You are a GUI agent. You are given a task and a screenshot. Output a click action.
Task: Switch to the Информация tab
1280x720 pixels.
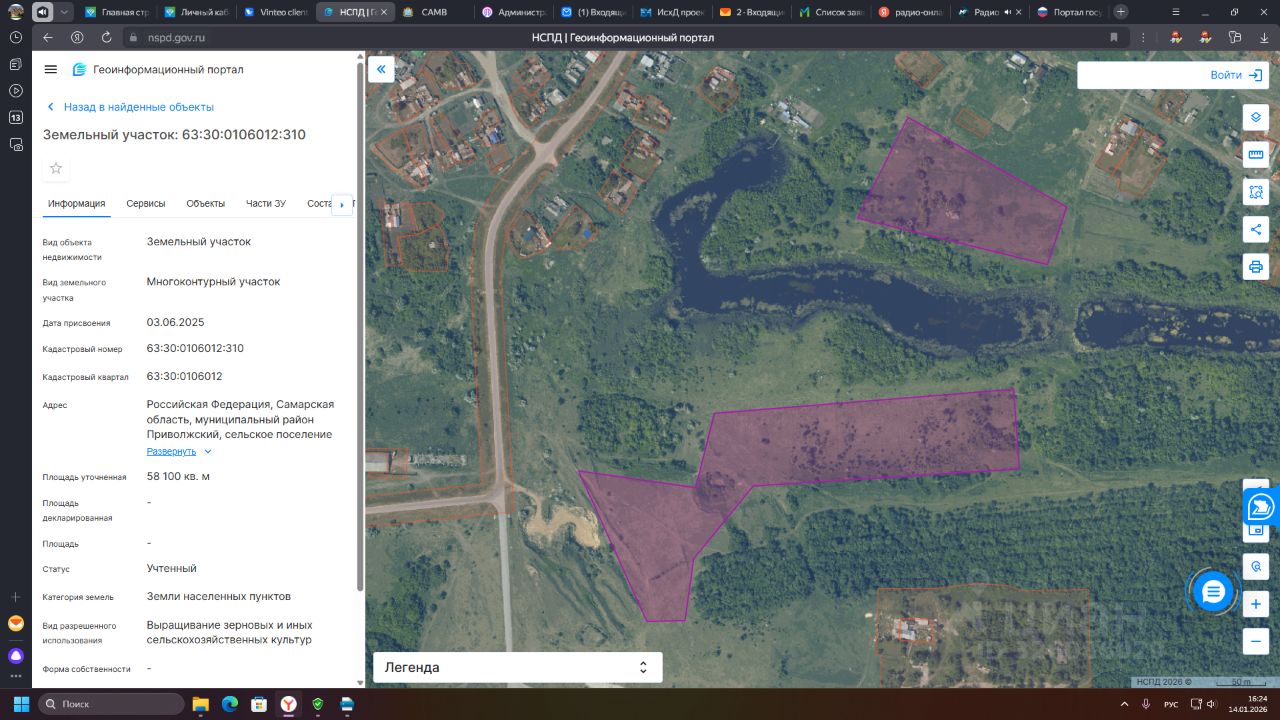click(x=77, y=204)
